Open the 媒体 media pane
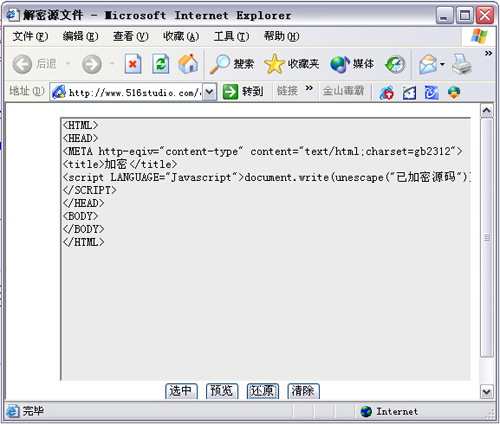500x425 pixels. point(352,64)
